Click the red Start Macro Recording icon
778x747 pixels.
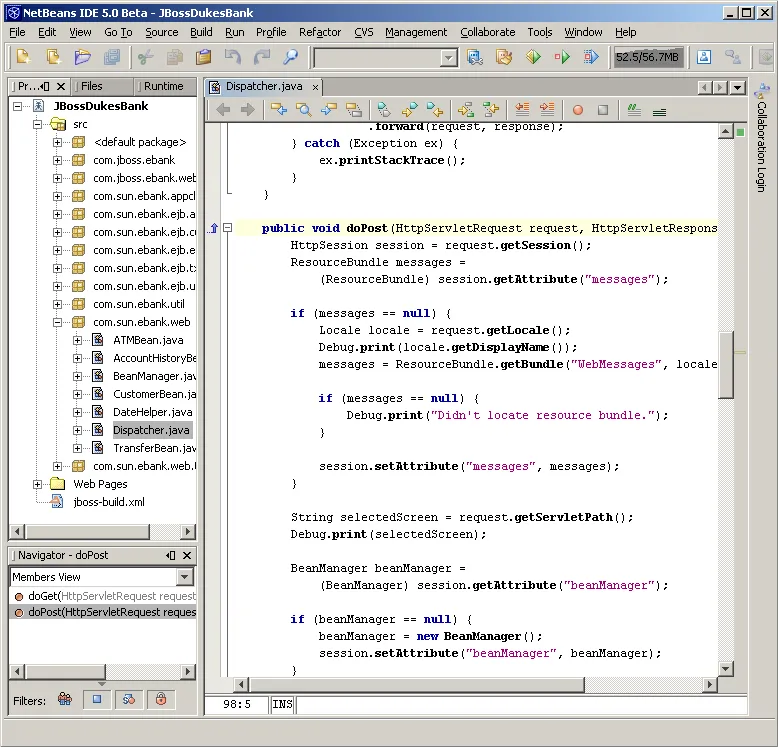(x=577, y=110)
